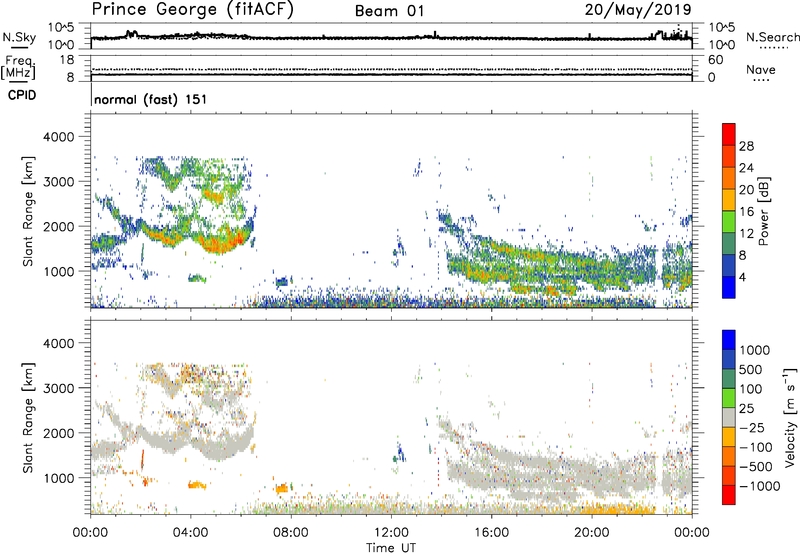The height and width of the screenshot is (554, 800).
Task: Click the '1000' tick on Velocity colorbar
Action: tap(755, 350)
